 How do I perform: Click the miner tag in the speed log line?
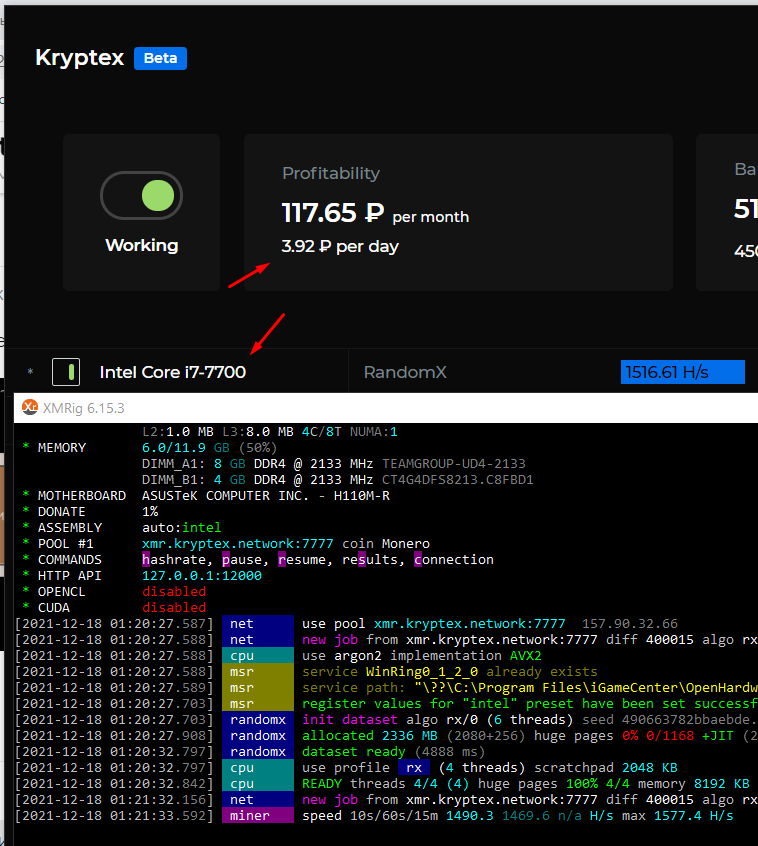coord(258,815)
